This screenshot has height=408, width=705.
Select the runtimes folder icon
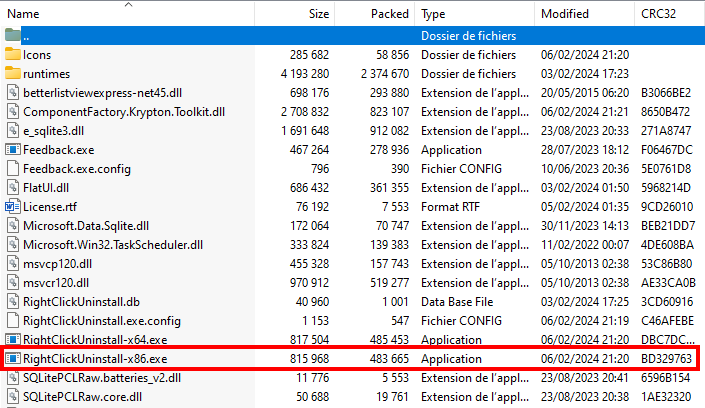point(12,73)
